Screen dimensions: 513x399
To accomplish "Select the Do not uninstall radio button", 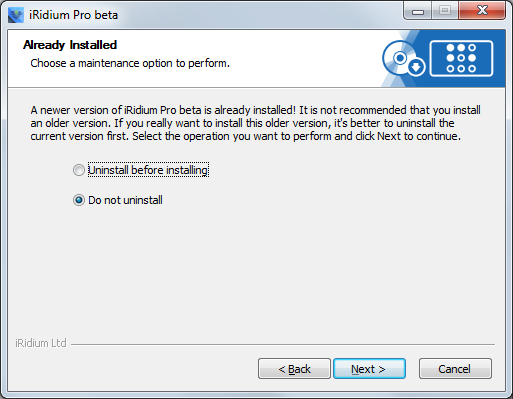I will [x=79, y=200].
